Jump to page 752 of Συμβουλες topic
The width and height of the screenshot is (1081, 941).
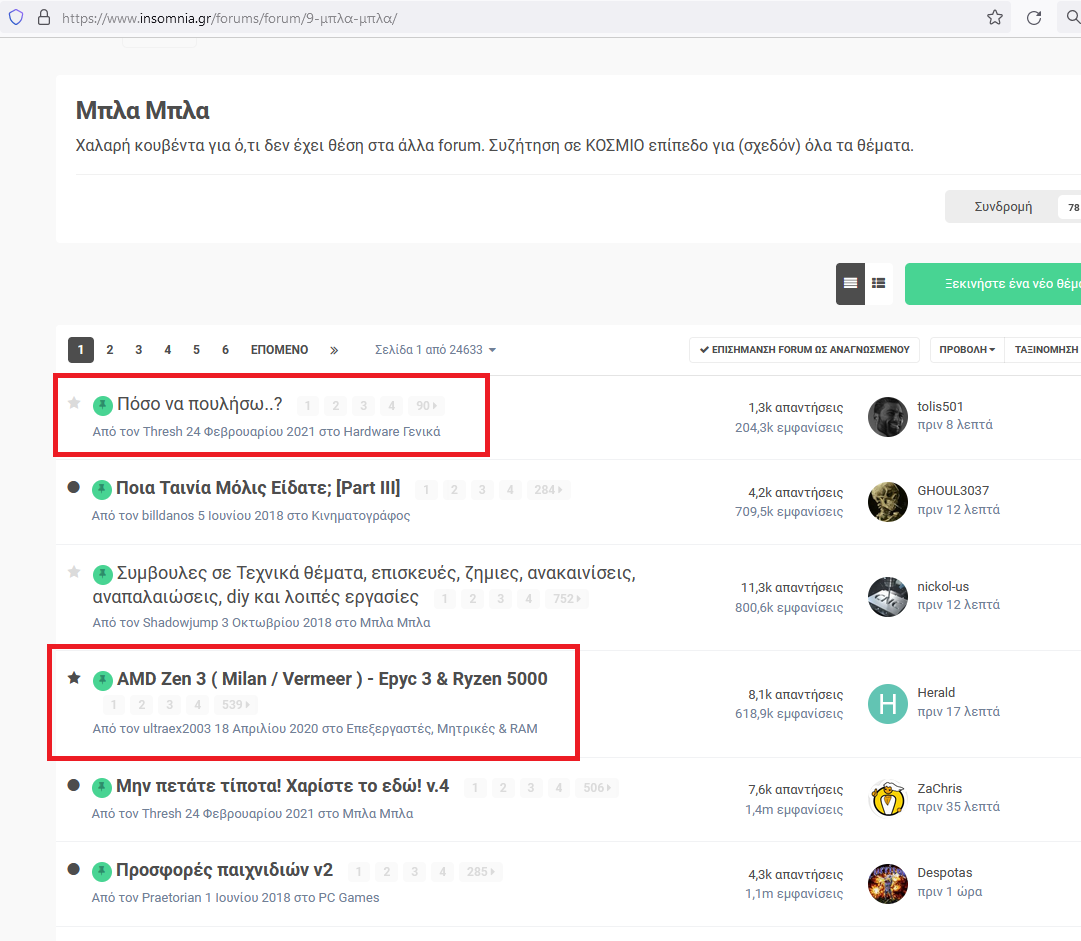pos(567,598)
